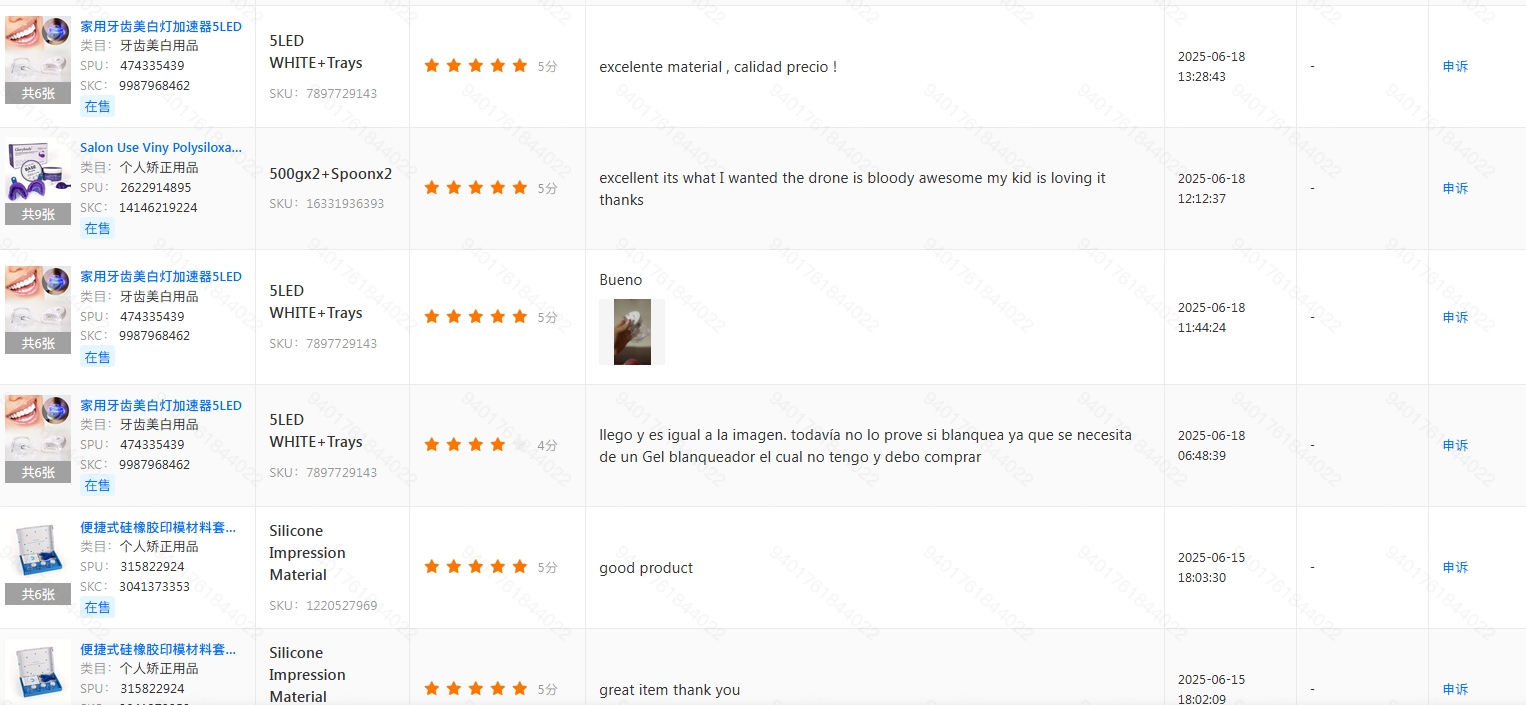
Task: Click 在售 tag in the 4-star review row
Action: (x=97, y=486)
